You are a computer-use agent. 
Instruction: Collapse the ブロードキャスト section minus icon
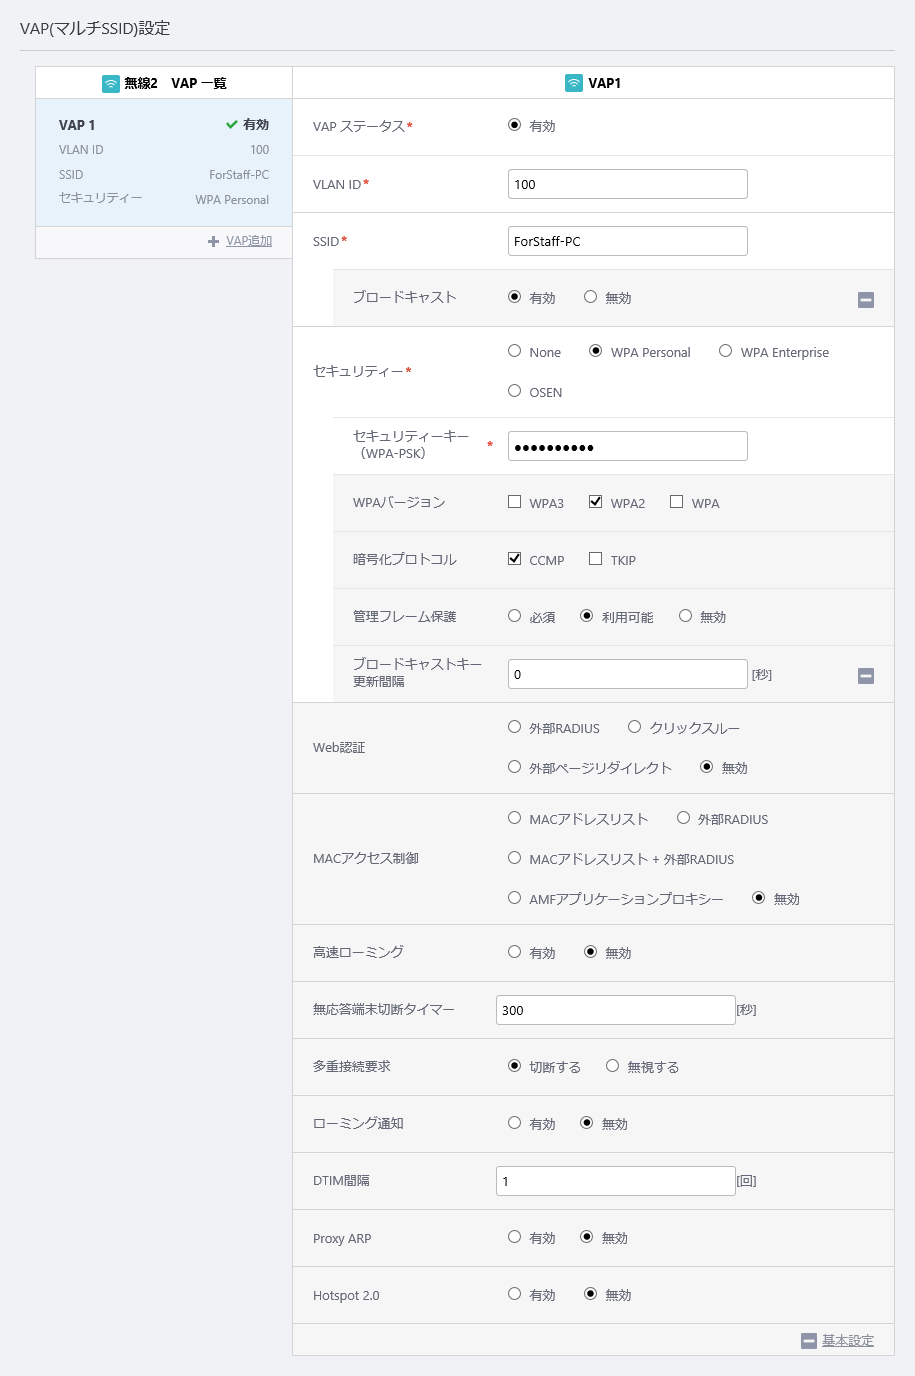[866, 299]
